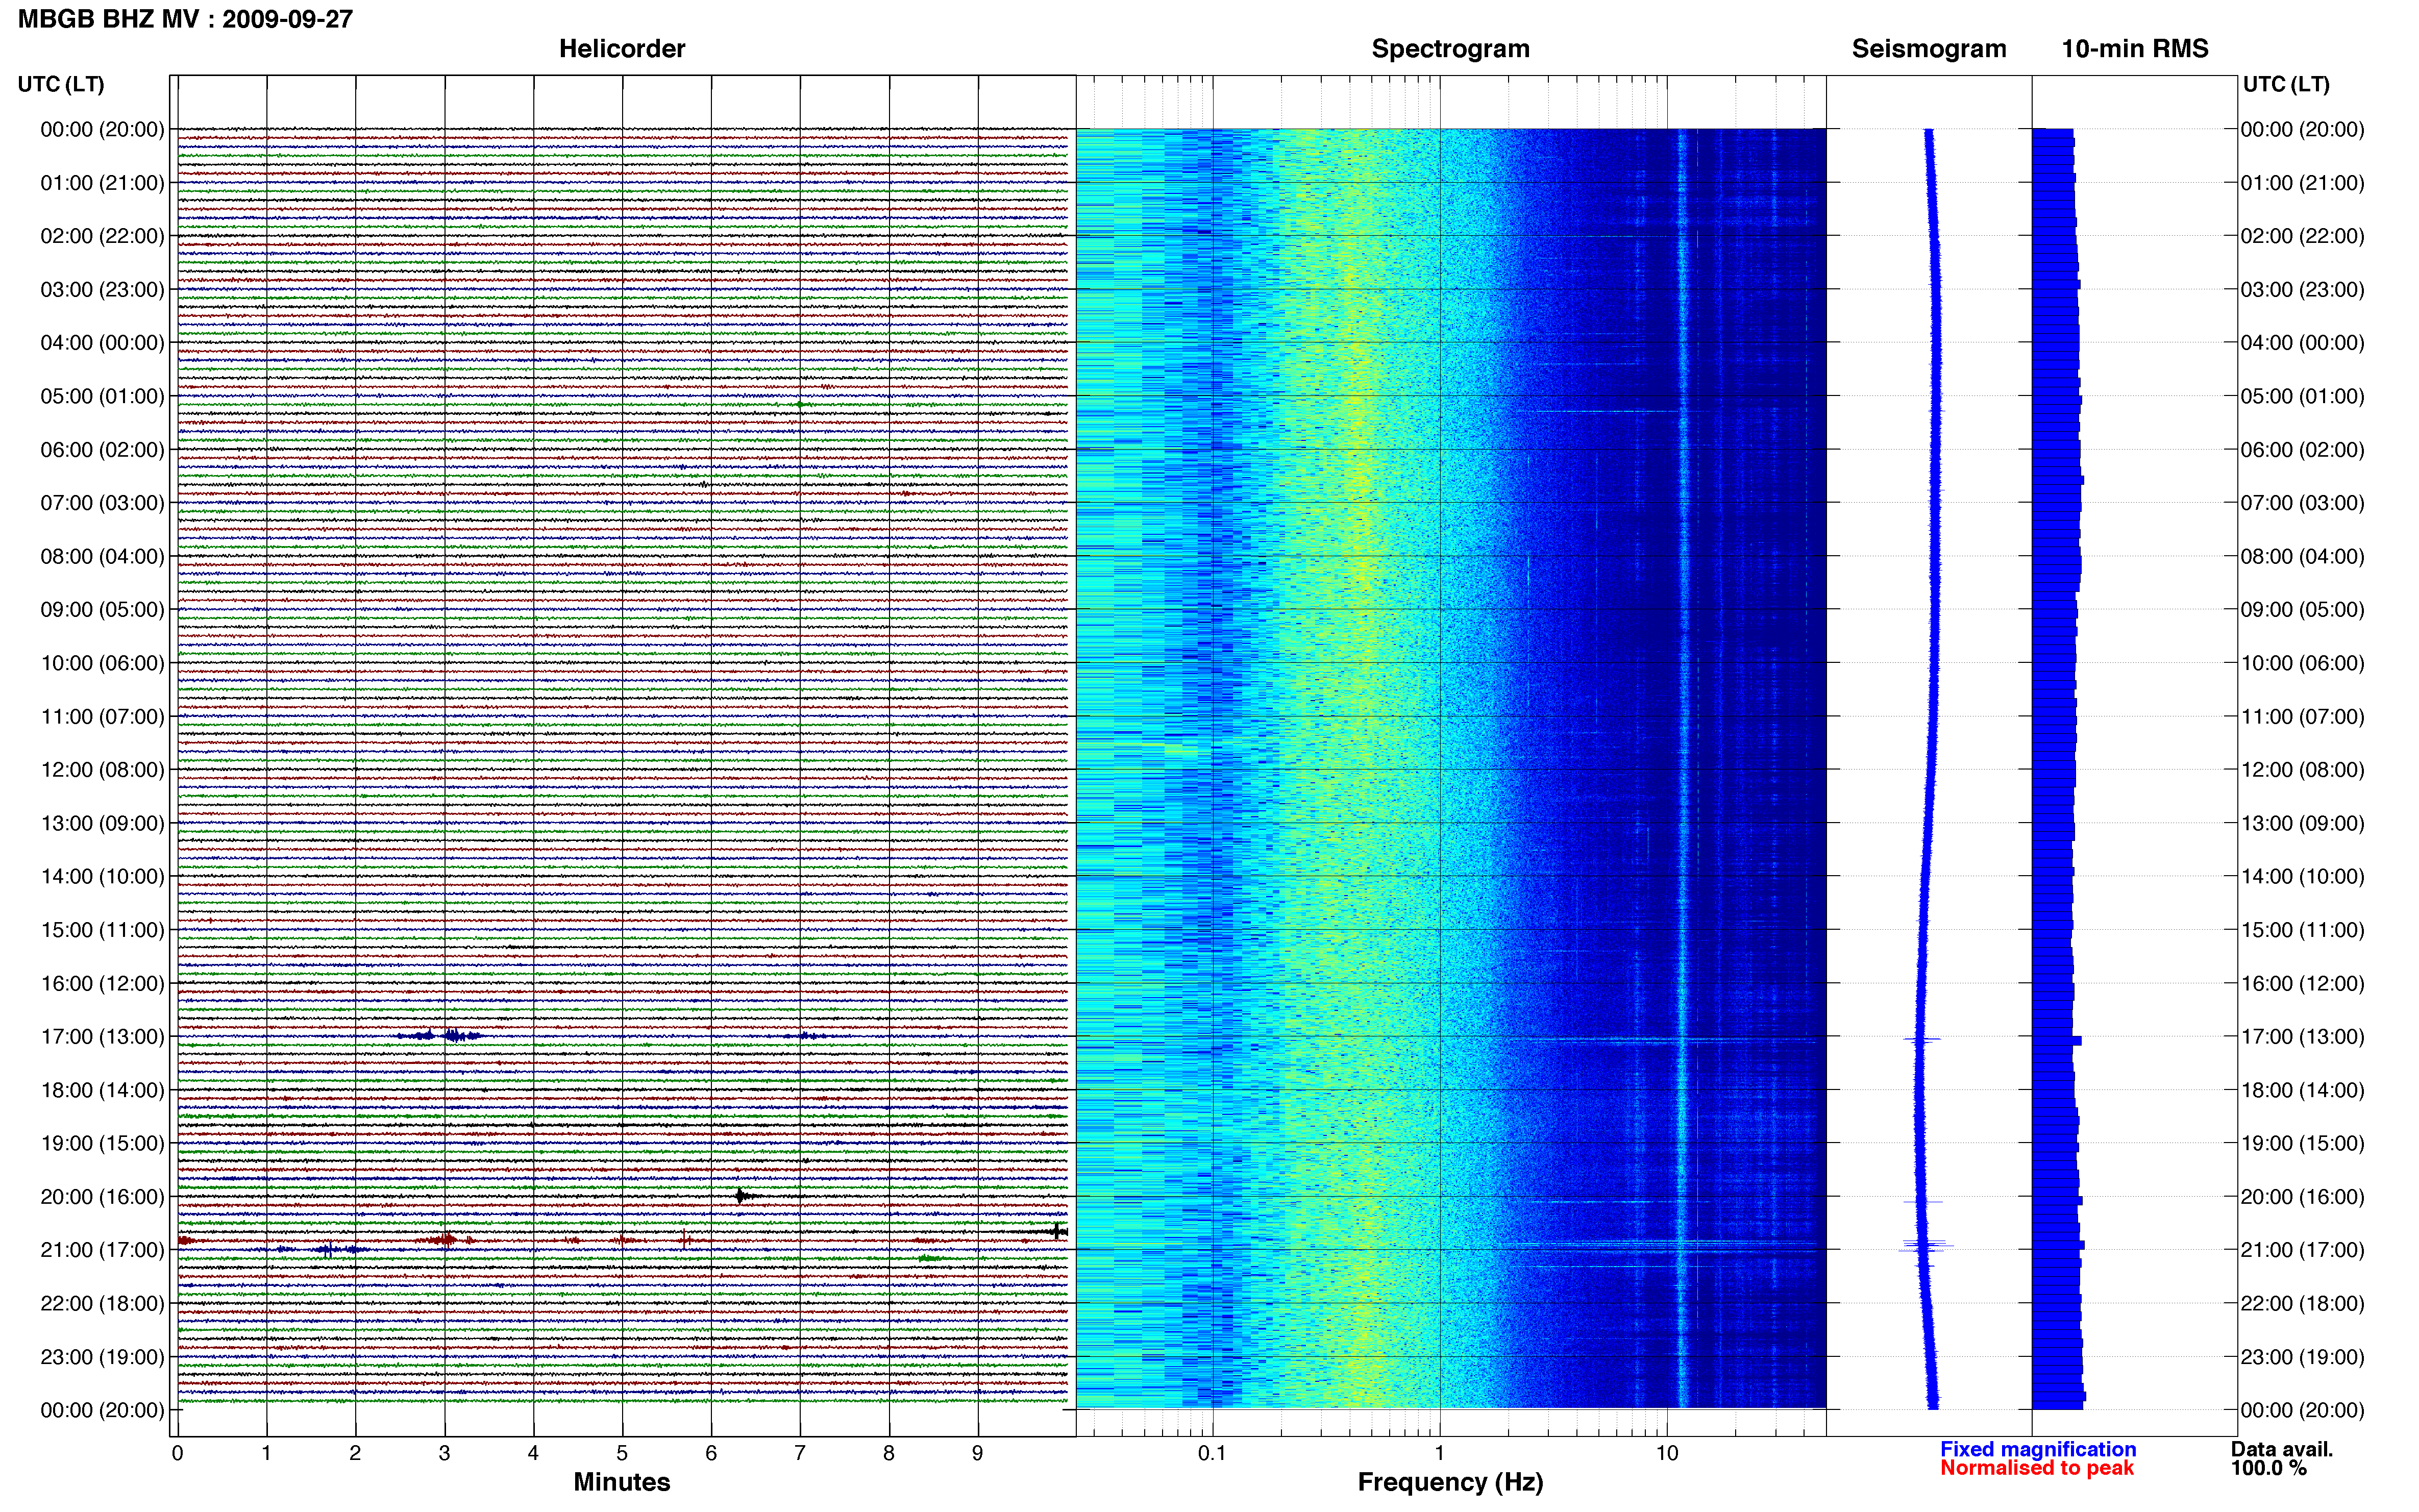Click "02:00 (22:00)" on the left time axis
Screen dimensions: 2419x1512
pos(102,236)
